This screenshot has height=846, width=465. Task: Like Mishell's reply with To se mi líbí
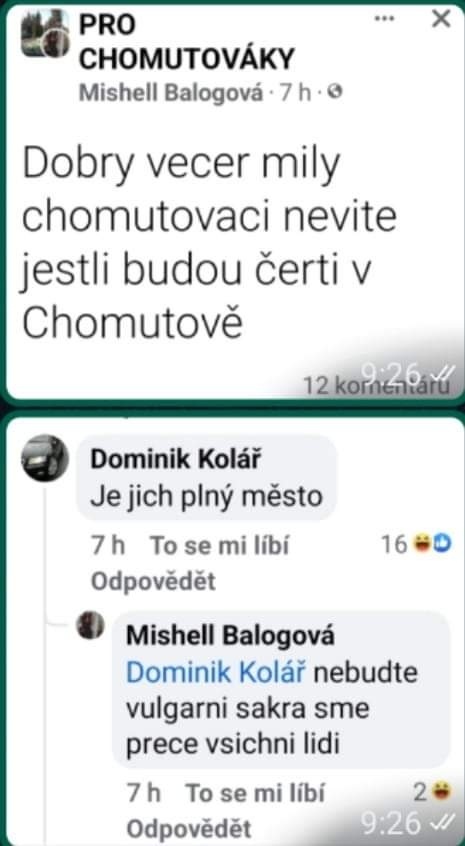[x=255, y=794]
